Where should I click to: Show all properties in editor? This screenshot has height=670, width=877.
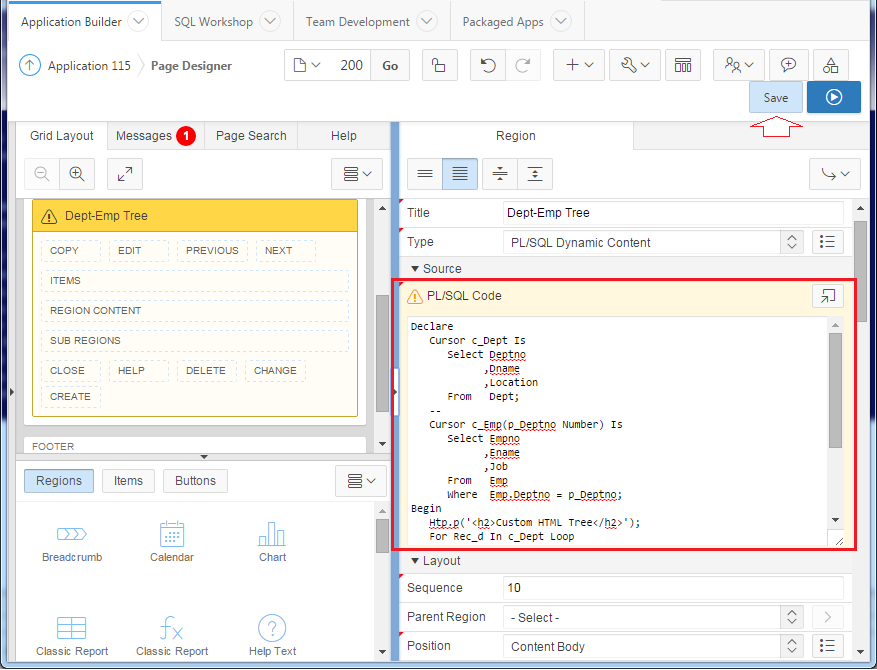click(x=460, y=174)
